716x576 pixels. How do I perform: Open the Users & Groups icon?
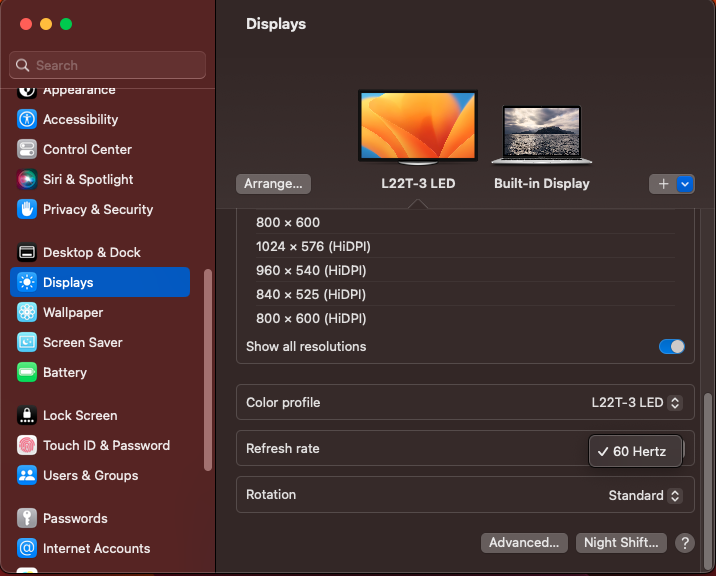27,476
